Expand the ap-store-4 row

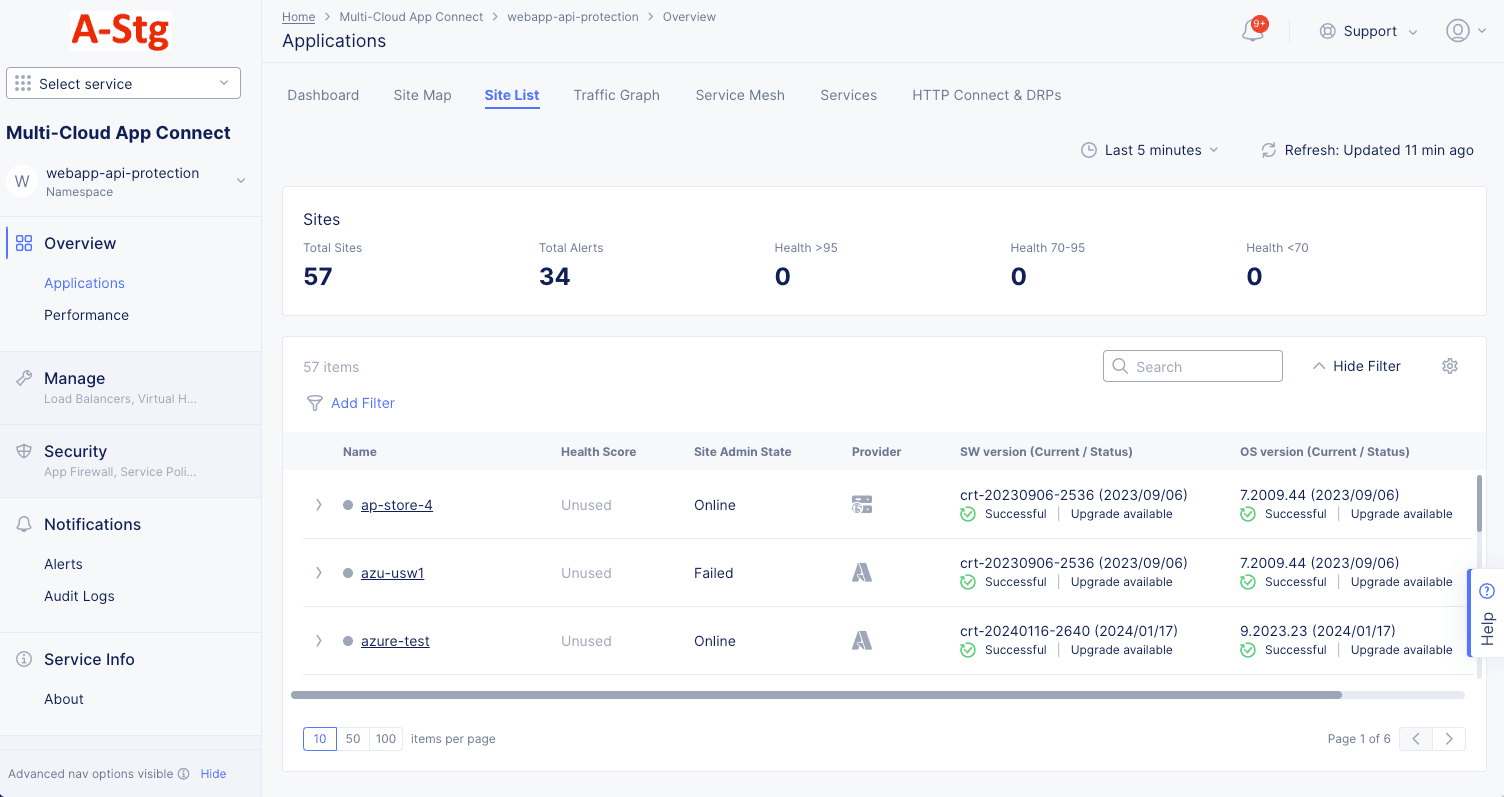pyautogui.click(x=319, y=505)
